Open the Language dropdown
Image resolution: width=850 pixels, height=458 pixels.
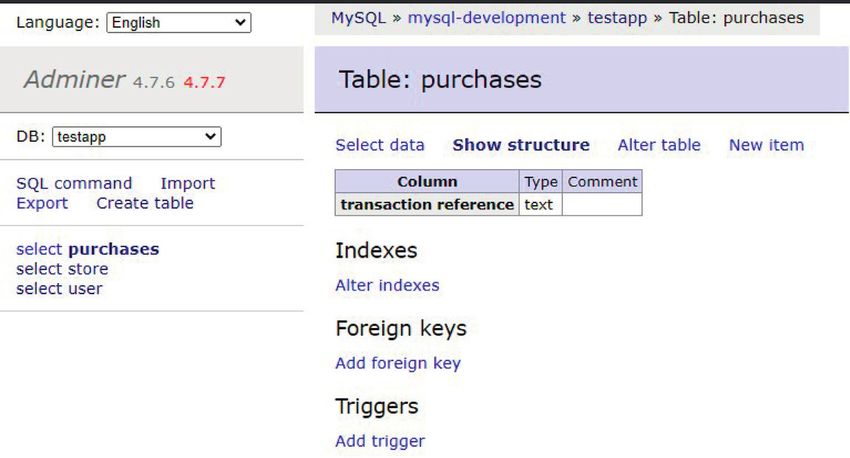[179, 23]
